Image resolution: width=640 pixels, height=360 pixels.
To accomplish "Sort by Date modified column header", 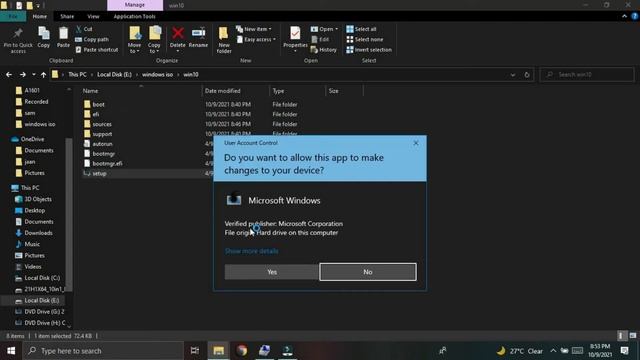I will coord(222,91).
